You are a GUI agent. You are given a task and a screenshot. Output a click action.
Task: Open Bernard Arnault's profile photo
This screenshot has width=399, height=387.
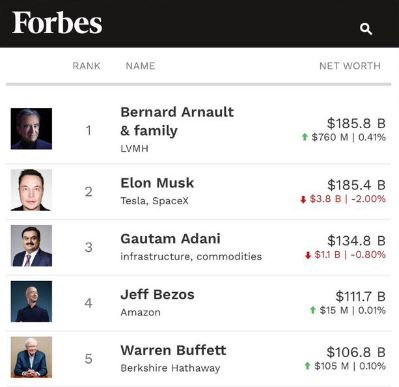(31, 129)
